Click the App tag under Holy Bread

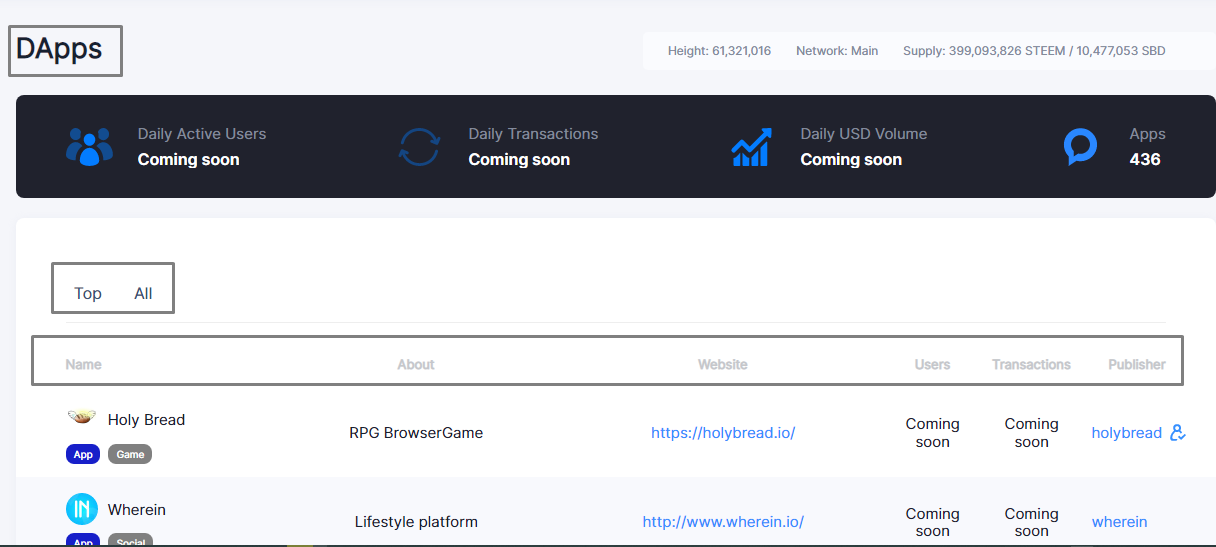tap(83, 454)
